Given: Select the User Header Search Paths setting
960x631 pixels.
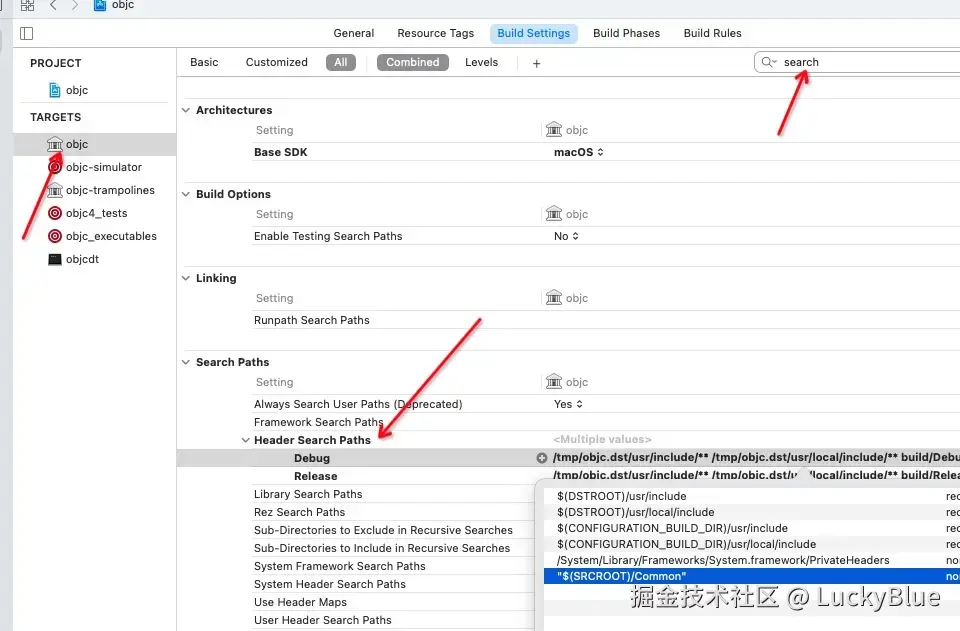Looking at the screenshot, I should (x=323, y=620).
